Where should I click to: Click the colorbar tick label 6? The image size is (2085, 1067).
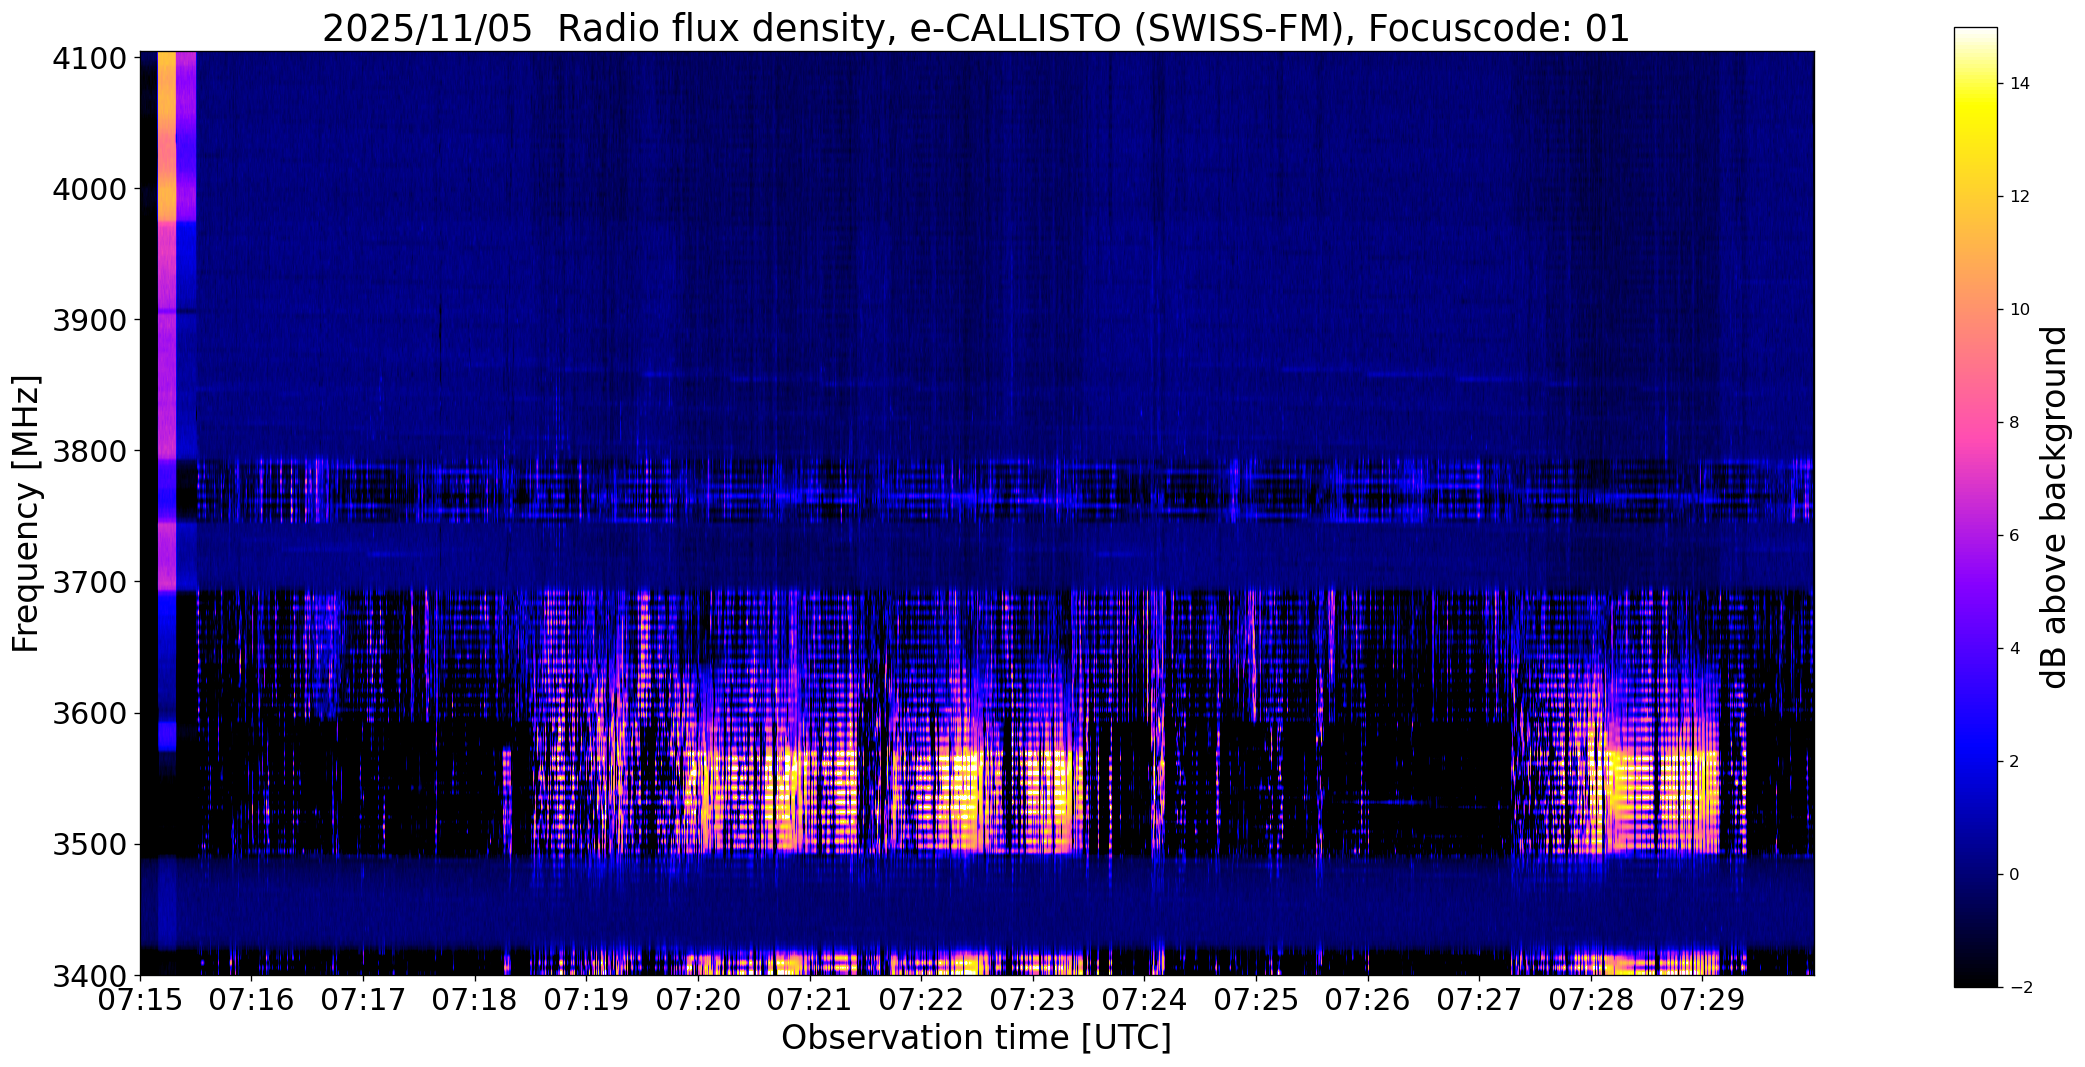2015,536
